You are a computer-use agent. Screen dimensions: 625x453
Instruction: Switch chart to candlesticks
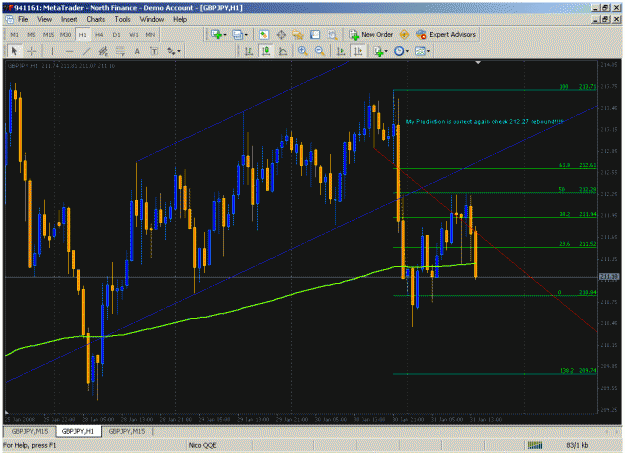pos(266,51)
